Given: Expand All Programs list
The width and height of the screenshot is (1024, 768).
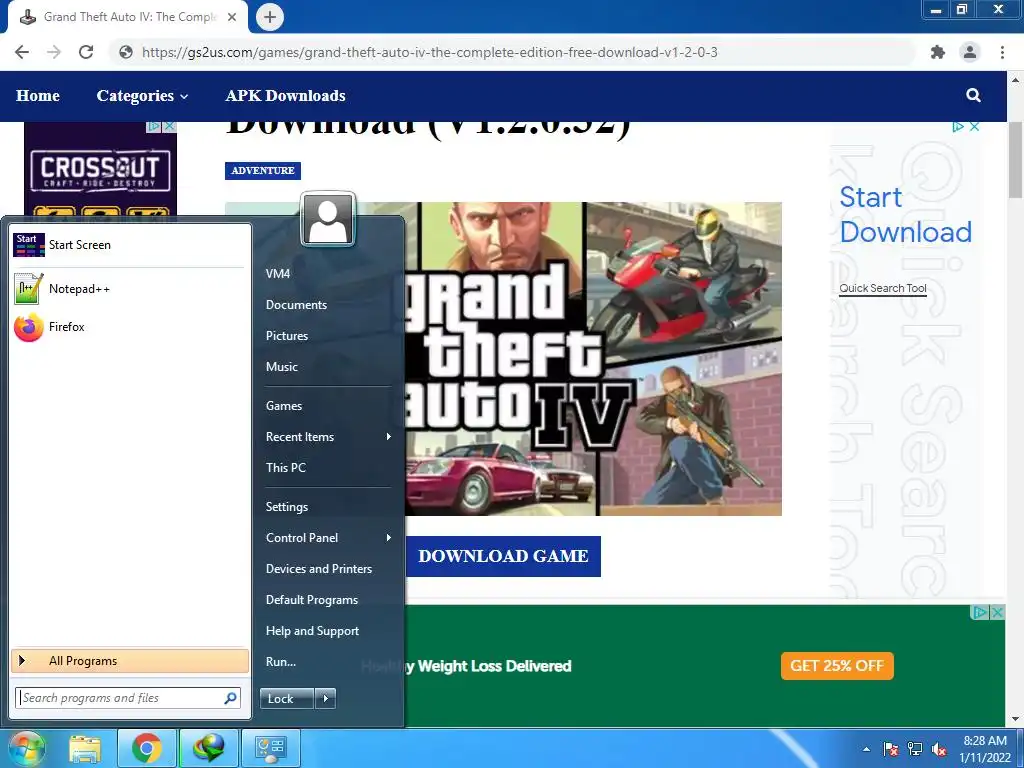Looking at the screenshot, I should tap(130, 661).
